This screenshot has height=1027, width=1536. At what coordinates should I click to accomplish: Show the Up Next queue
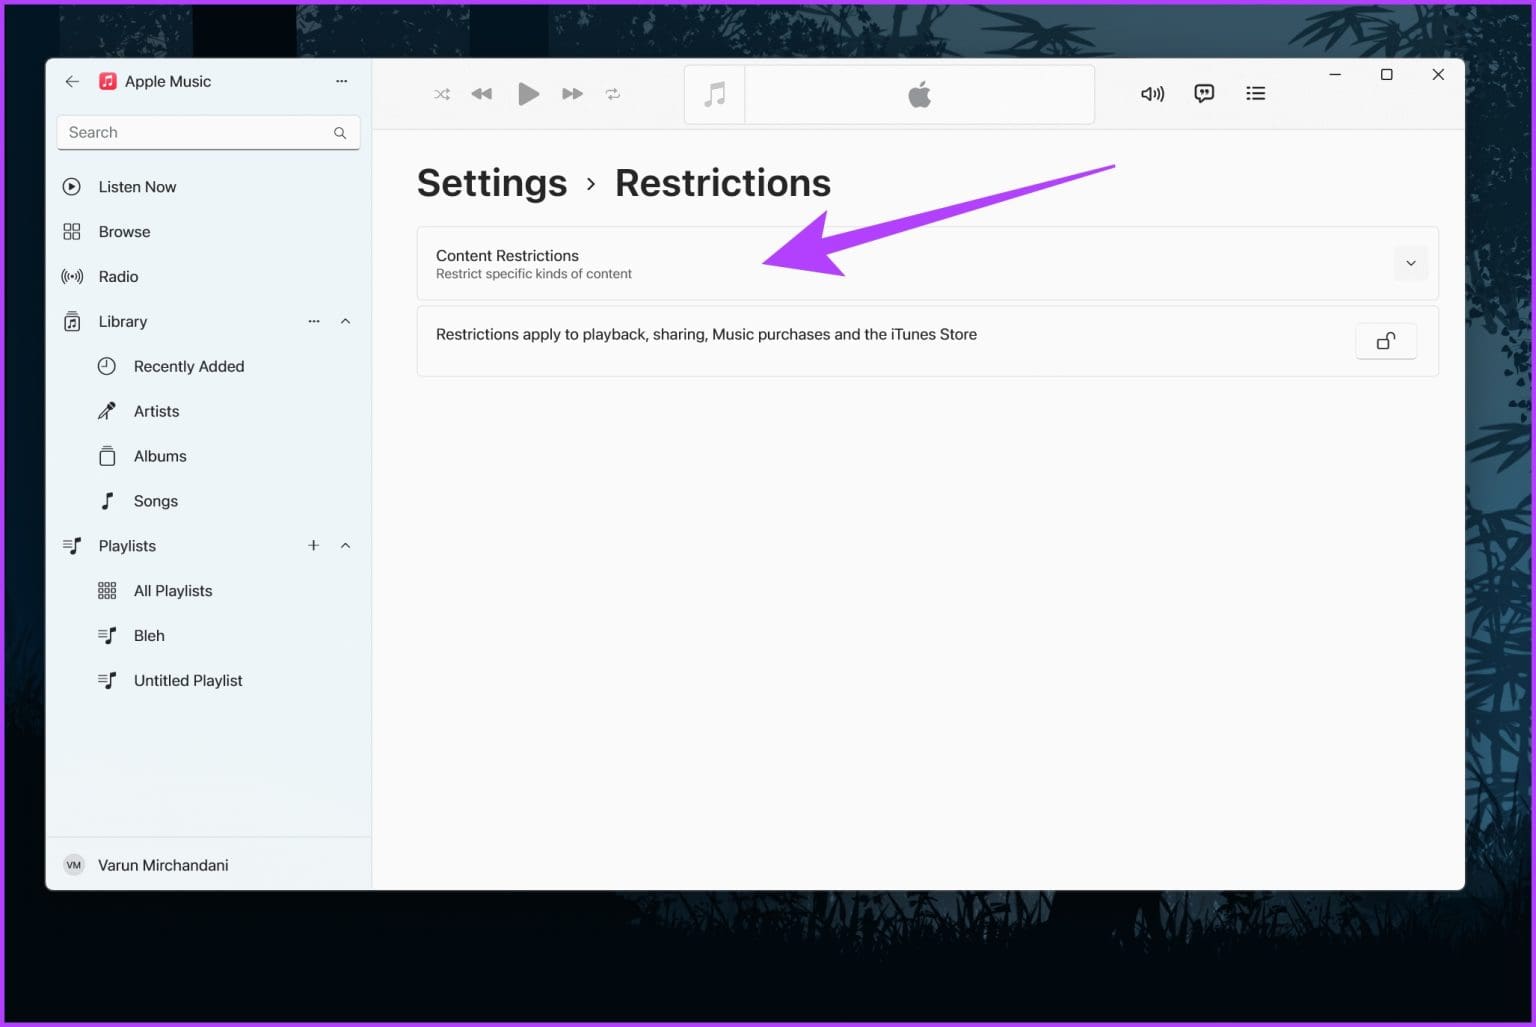click(x=1256, y=93)
